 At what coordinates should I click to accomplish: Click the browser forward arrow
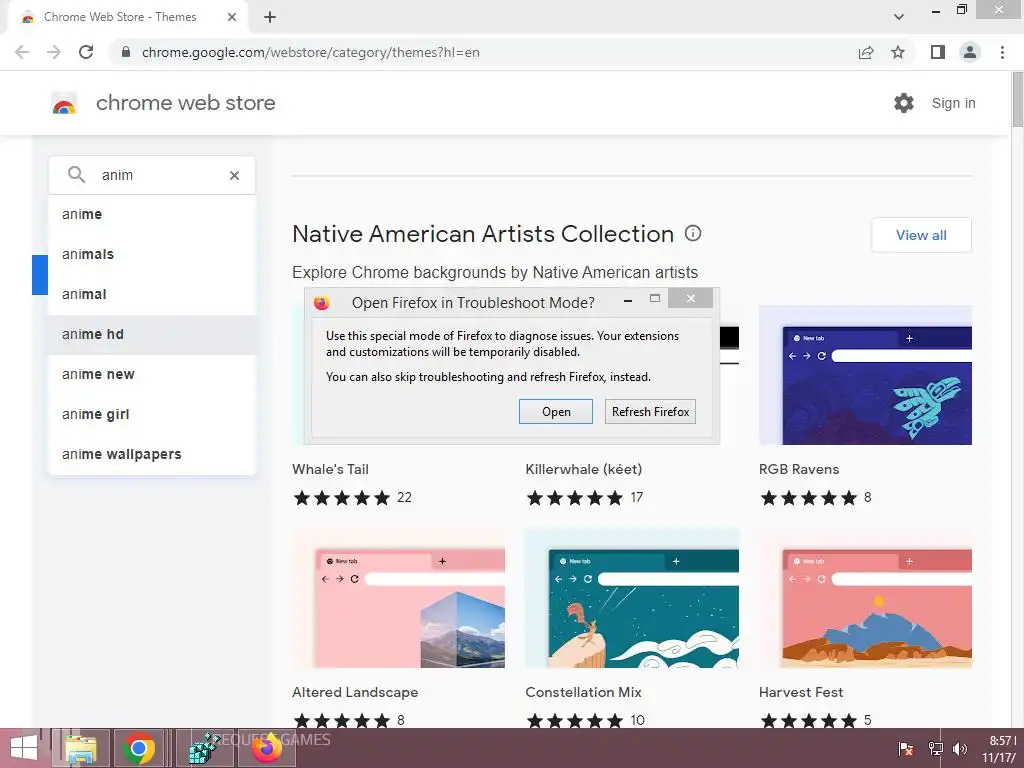point(54,52)
